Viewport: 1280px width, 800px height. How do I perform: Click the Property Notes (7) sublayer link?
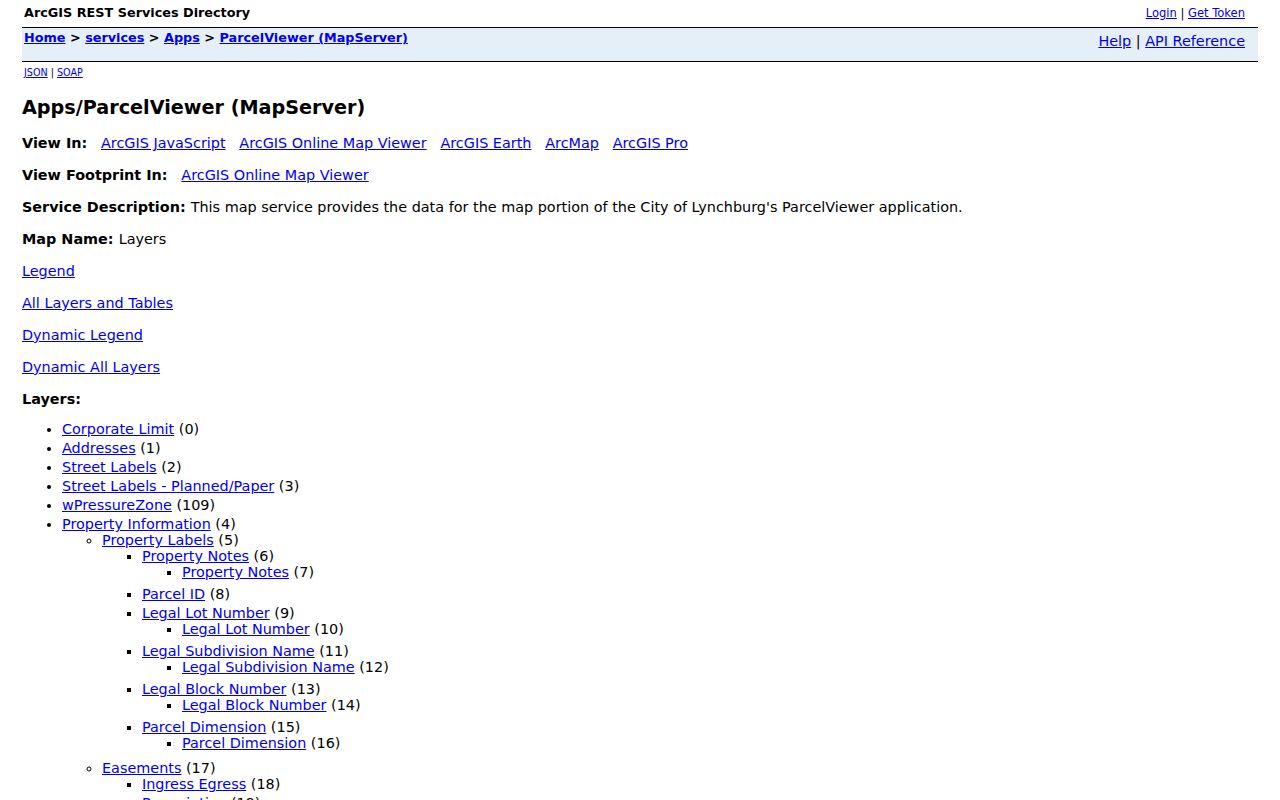tap(235, 572)
